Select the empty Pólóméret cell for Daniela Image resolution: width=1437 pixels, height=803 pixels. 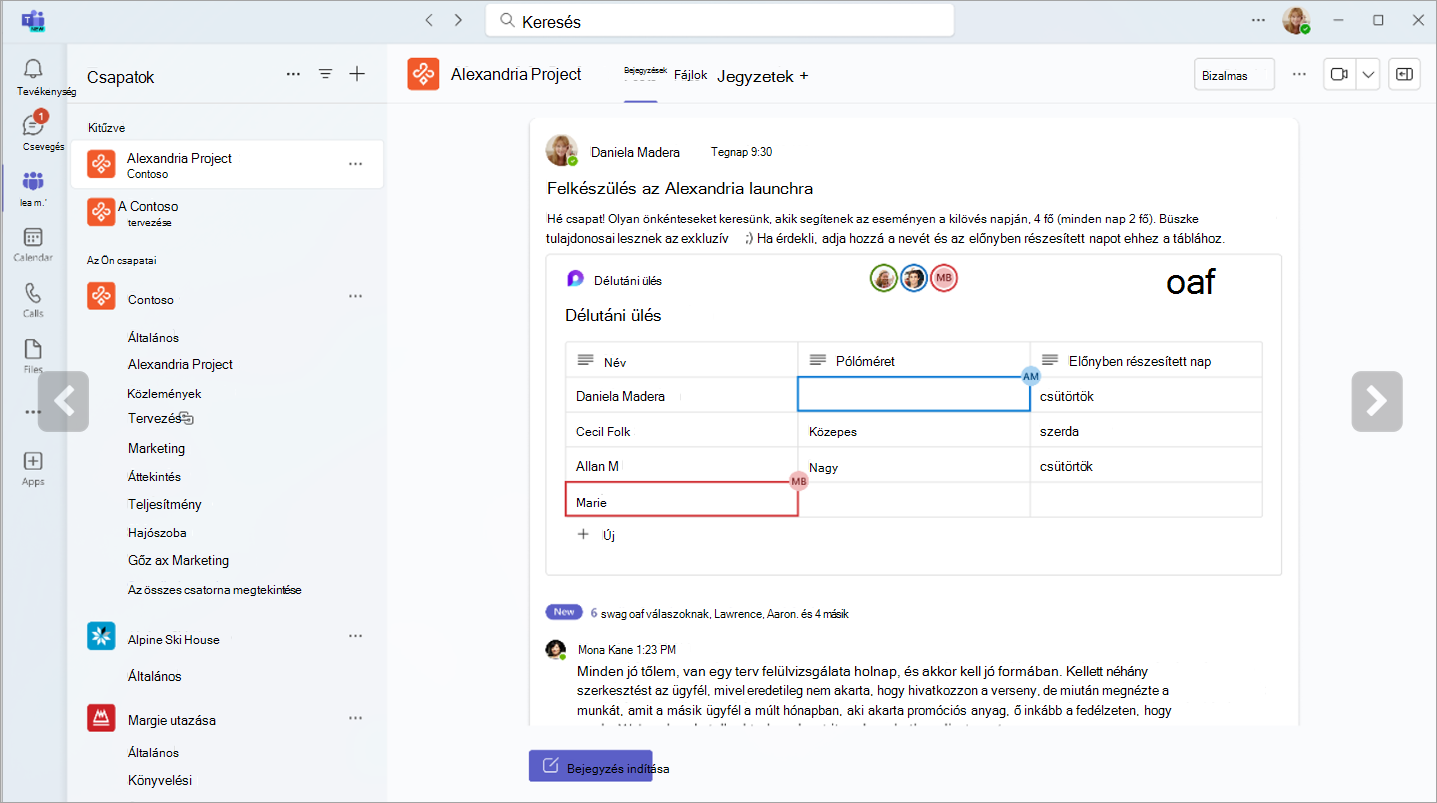coord(914,395)
